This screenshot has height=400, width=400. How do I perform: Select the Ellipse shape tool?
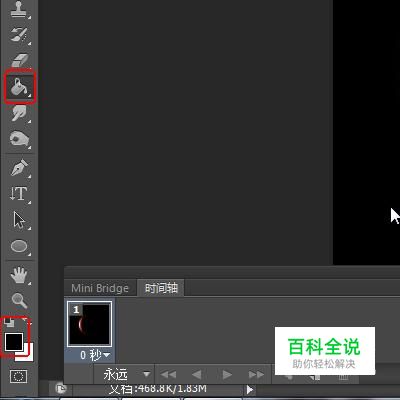19,246
